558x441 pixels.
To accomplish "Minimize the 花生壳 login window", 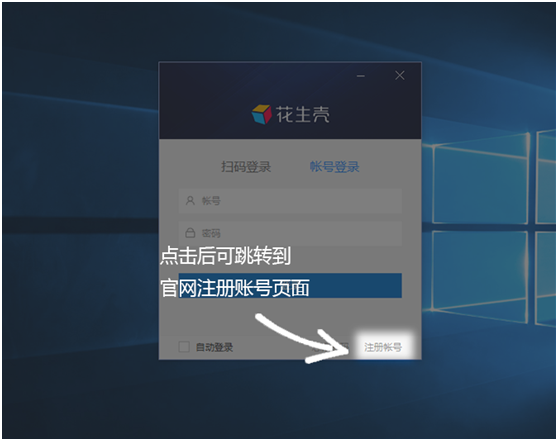I will [361, 76].
